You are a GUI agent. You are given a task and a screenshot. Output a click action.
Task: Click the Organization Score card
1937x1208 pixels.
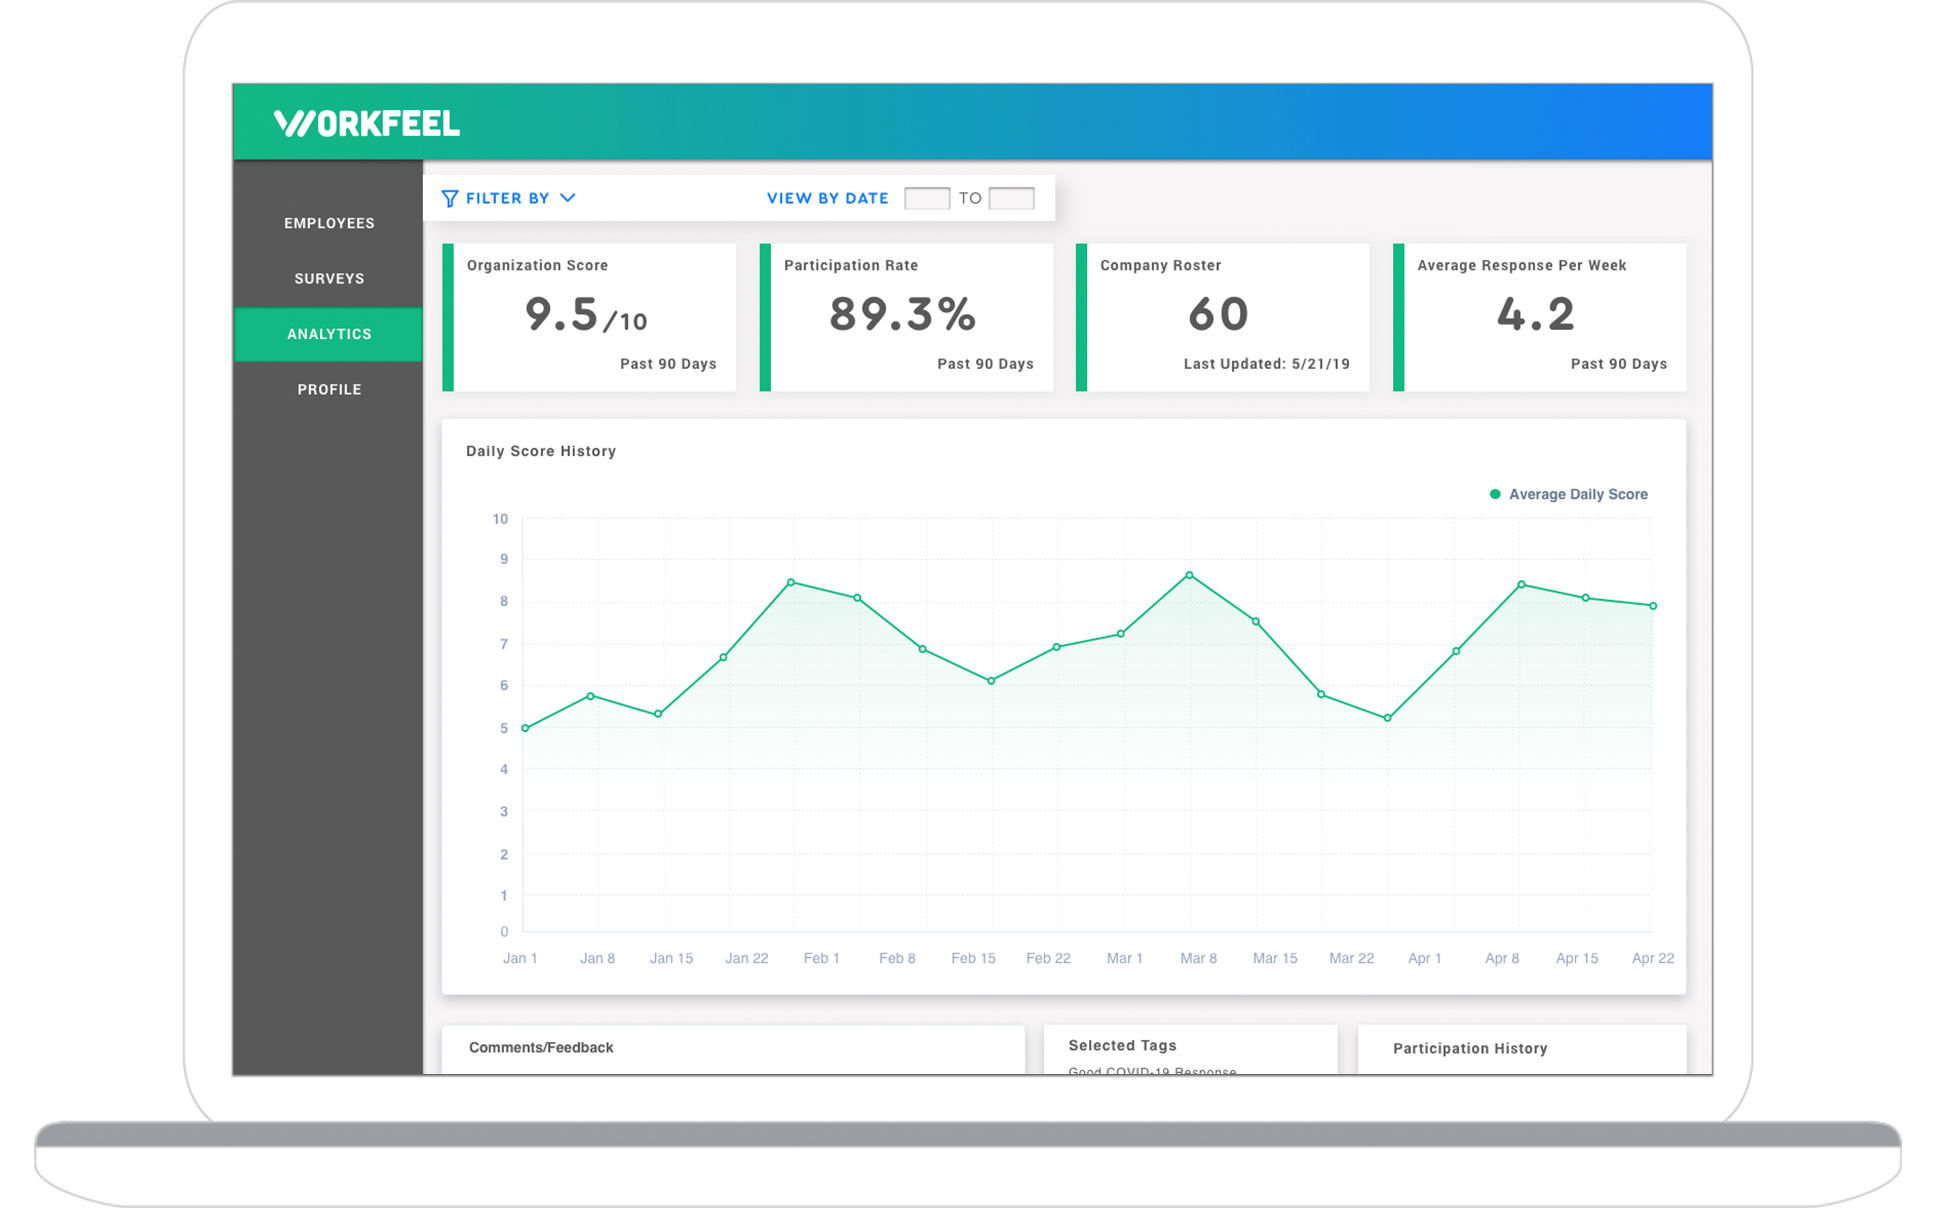pyautogui.click(x=590, y=317)
